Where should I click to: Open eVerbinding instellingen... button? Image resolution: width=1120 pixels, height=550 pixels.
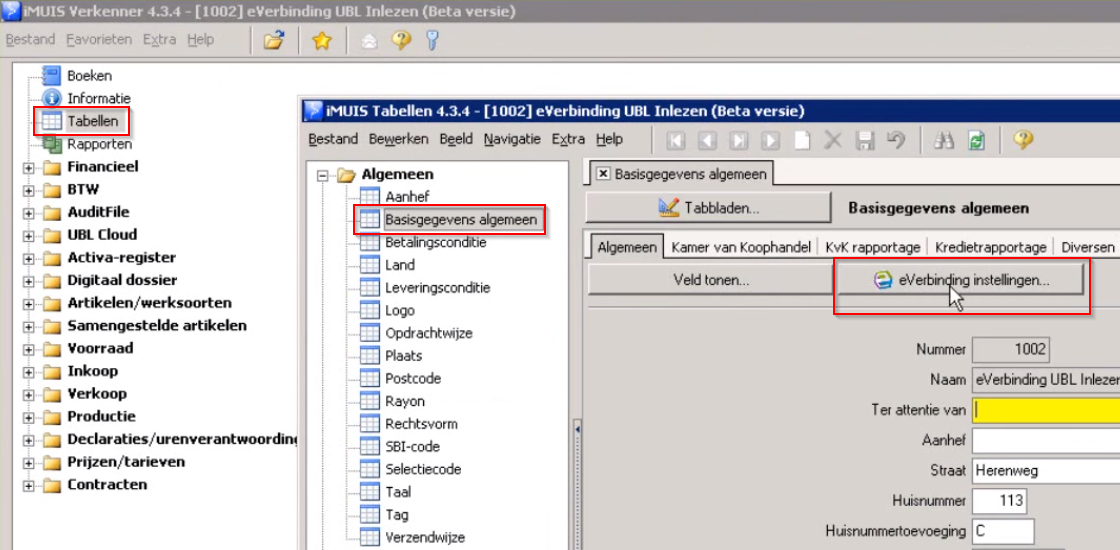pos(961,281)
